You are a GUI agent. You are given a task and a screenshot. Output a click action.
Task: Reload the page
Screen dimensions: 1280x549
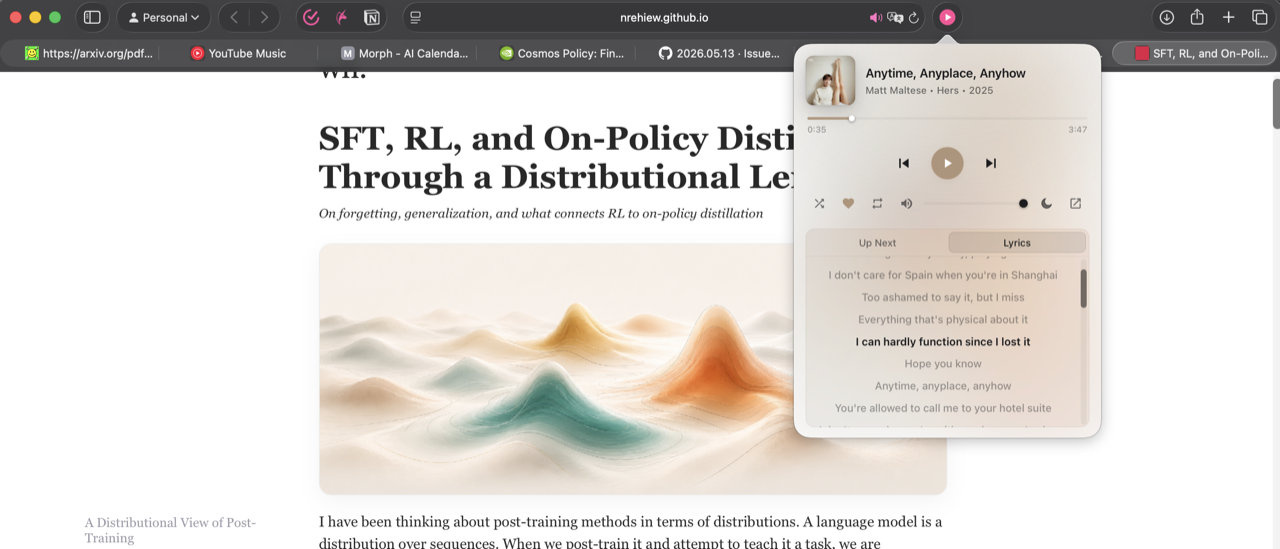point(914,17)
